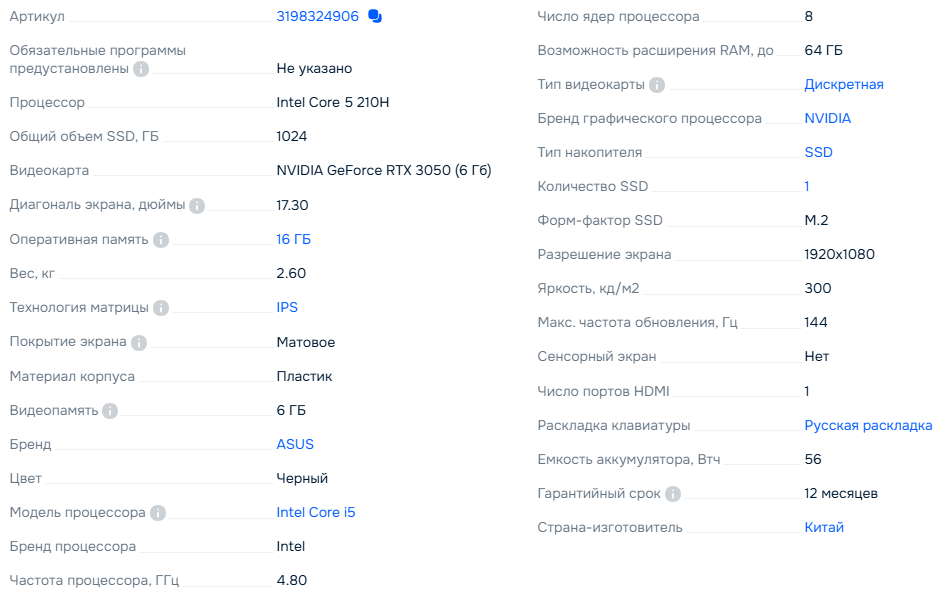The image size is (942, 597).
Task: Click the SSD storage type link
Action: (x=818, y=152)
